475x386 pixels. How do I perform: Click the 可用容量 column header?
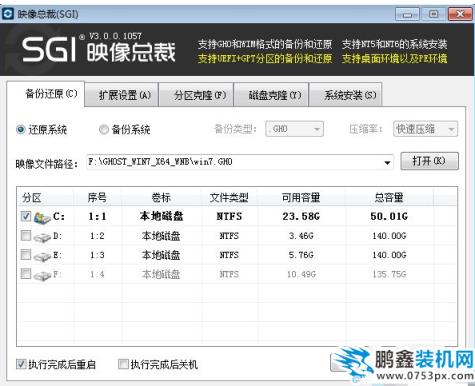301,198
